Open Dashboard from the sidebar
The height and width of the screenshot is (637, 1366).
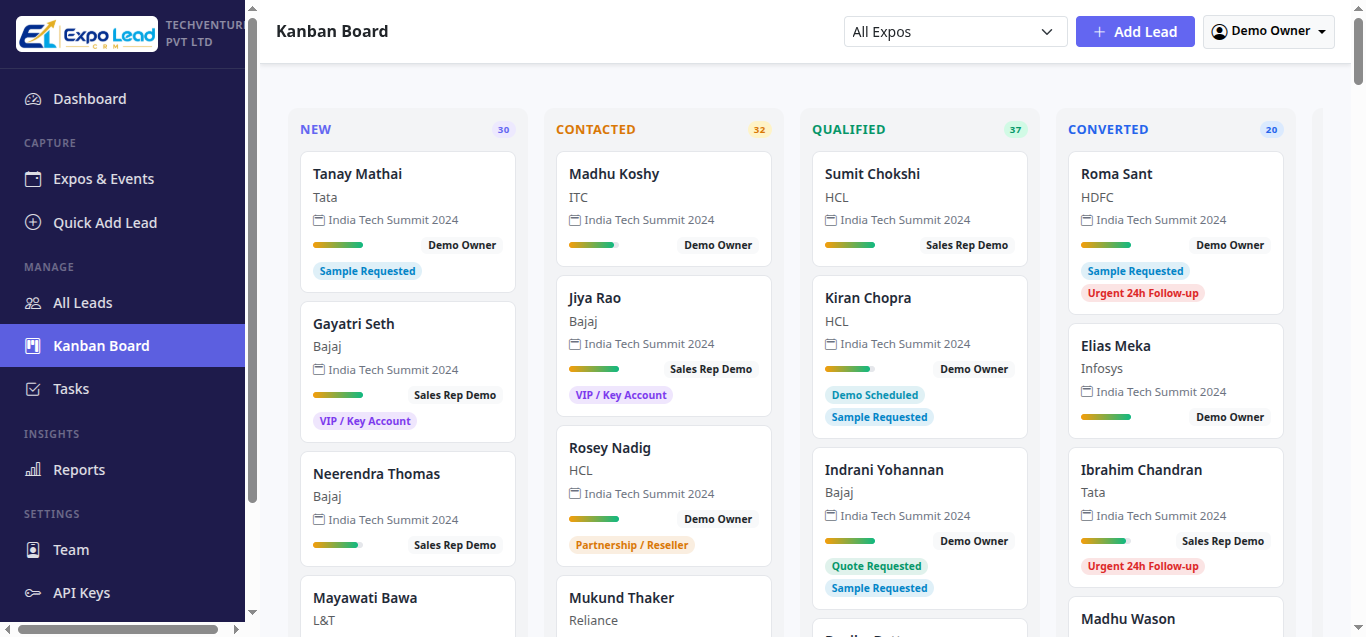(x=122, y=99)
